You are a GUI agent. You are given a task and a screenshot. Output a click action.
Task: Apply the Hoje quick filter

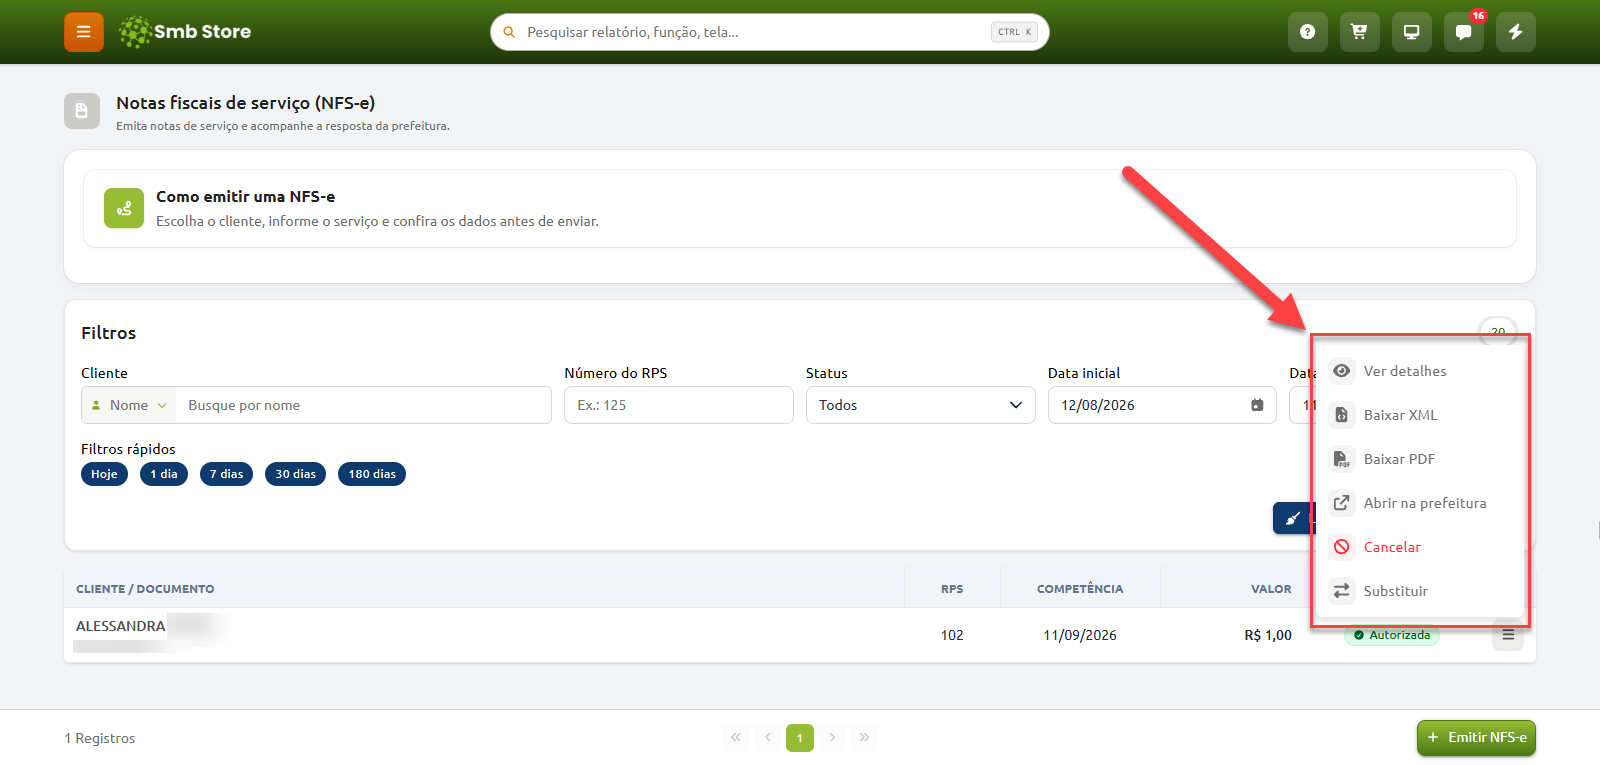coord(104,474)
